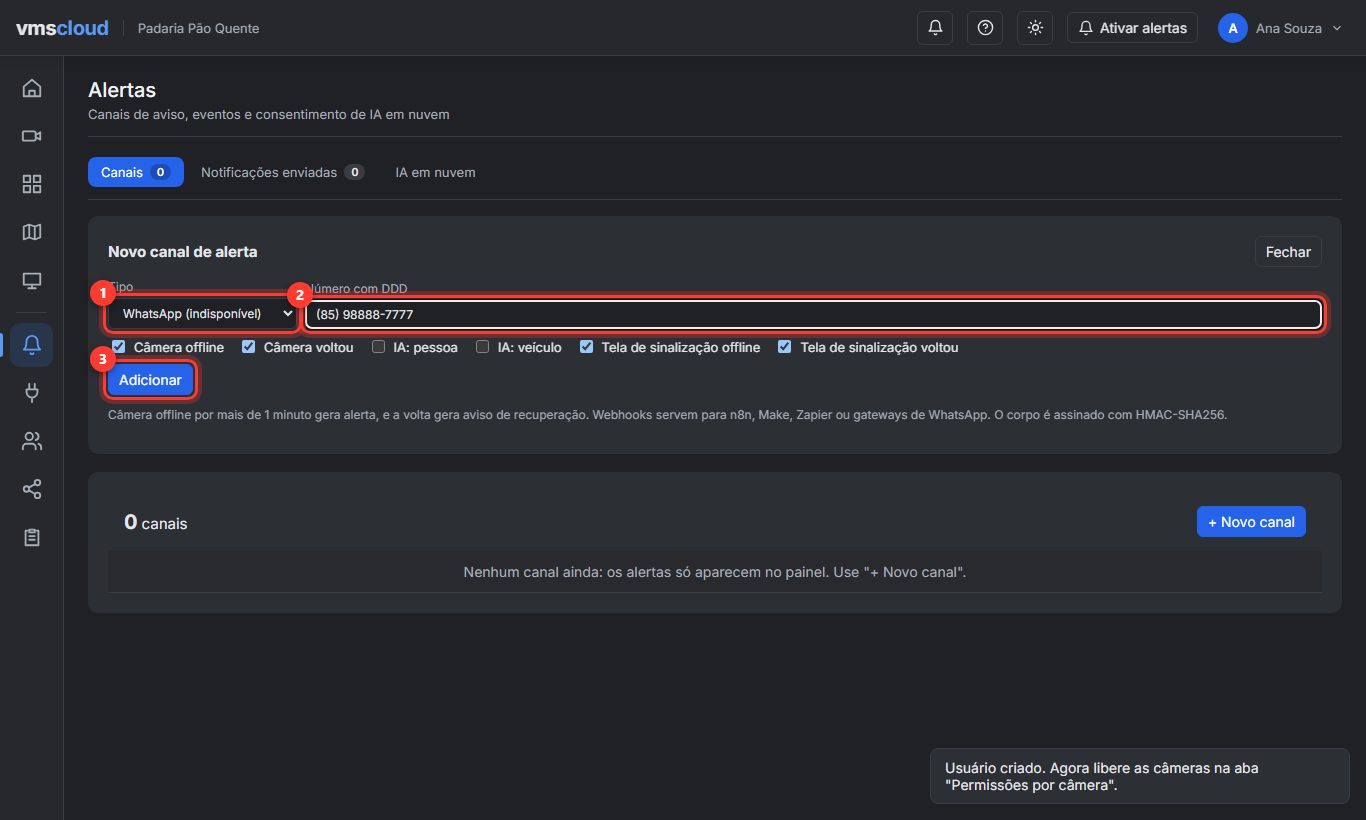Enable the IA: veículo checkbox
Image resolution: width=1366 pixels, height=820 pixels.
tap(482, 347)
